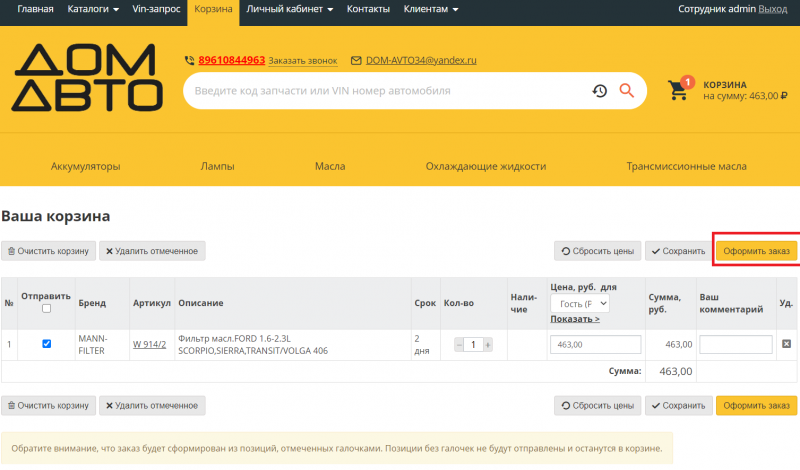Click bottom Оформить заказ button
Screen dimensions: 800x470
pos(756,406)
